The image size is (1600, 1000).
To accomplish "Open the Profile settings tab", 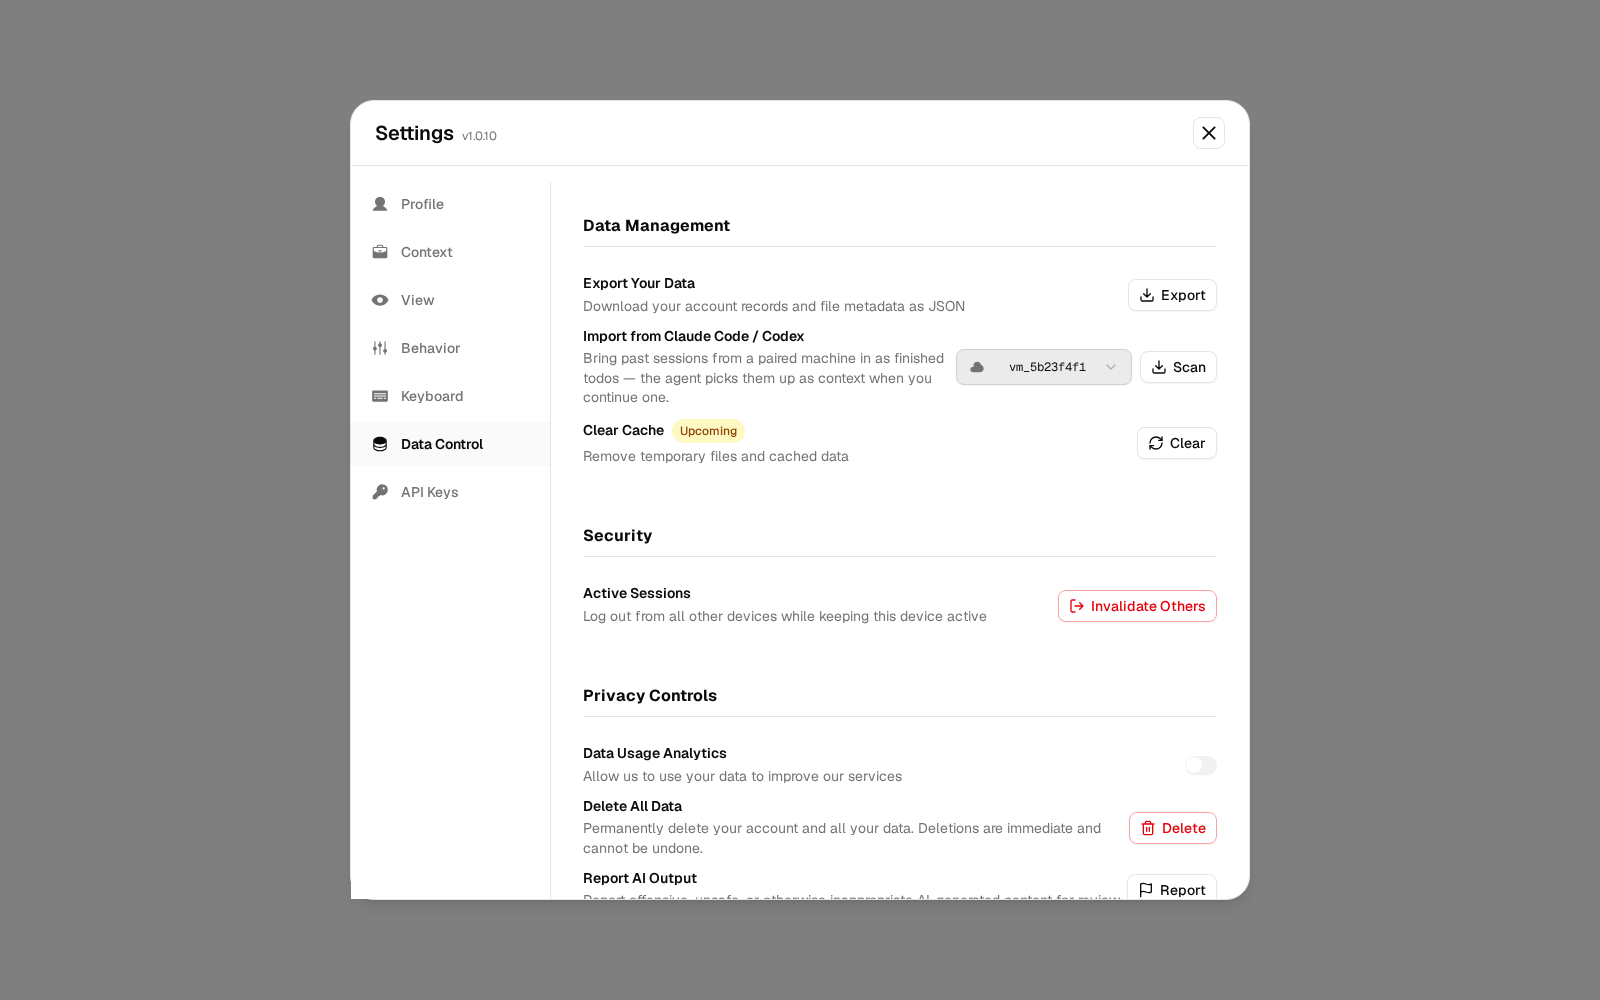I will point(450,204).
